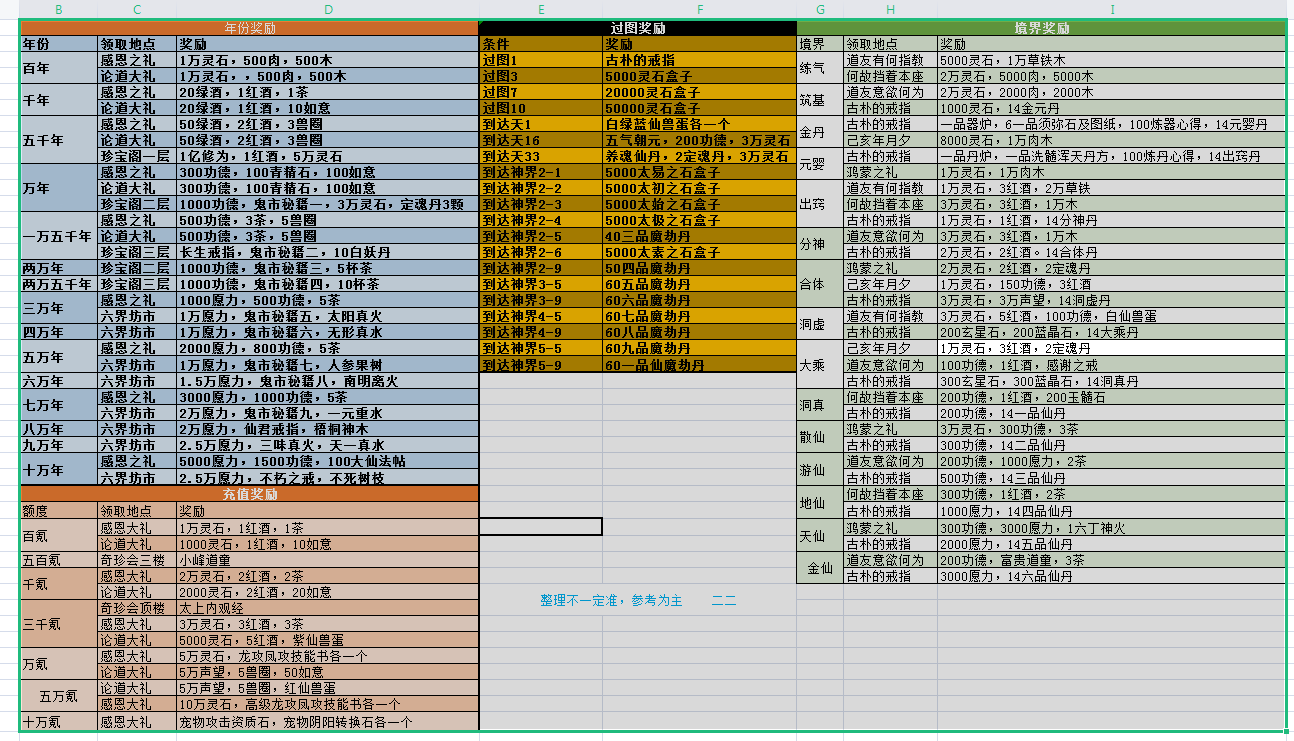Click the 白绿蓝仙兽蛋各一个 reward cell
1294x741 pixels.
click(700, 124)
